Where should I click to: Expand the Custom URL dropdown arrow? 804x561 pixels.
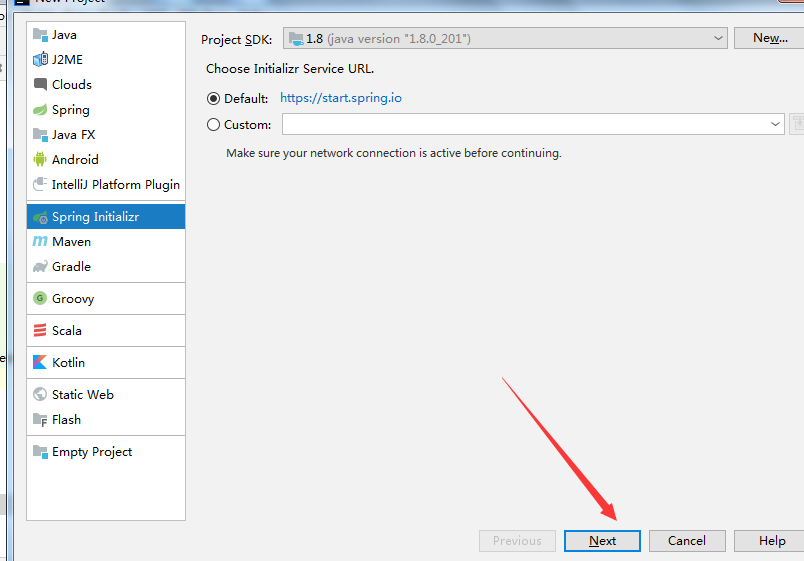tap(775, 124)
